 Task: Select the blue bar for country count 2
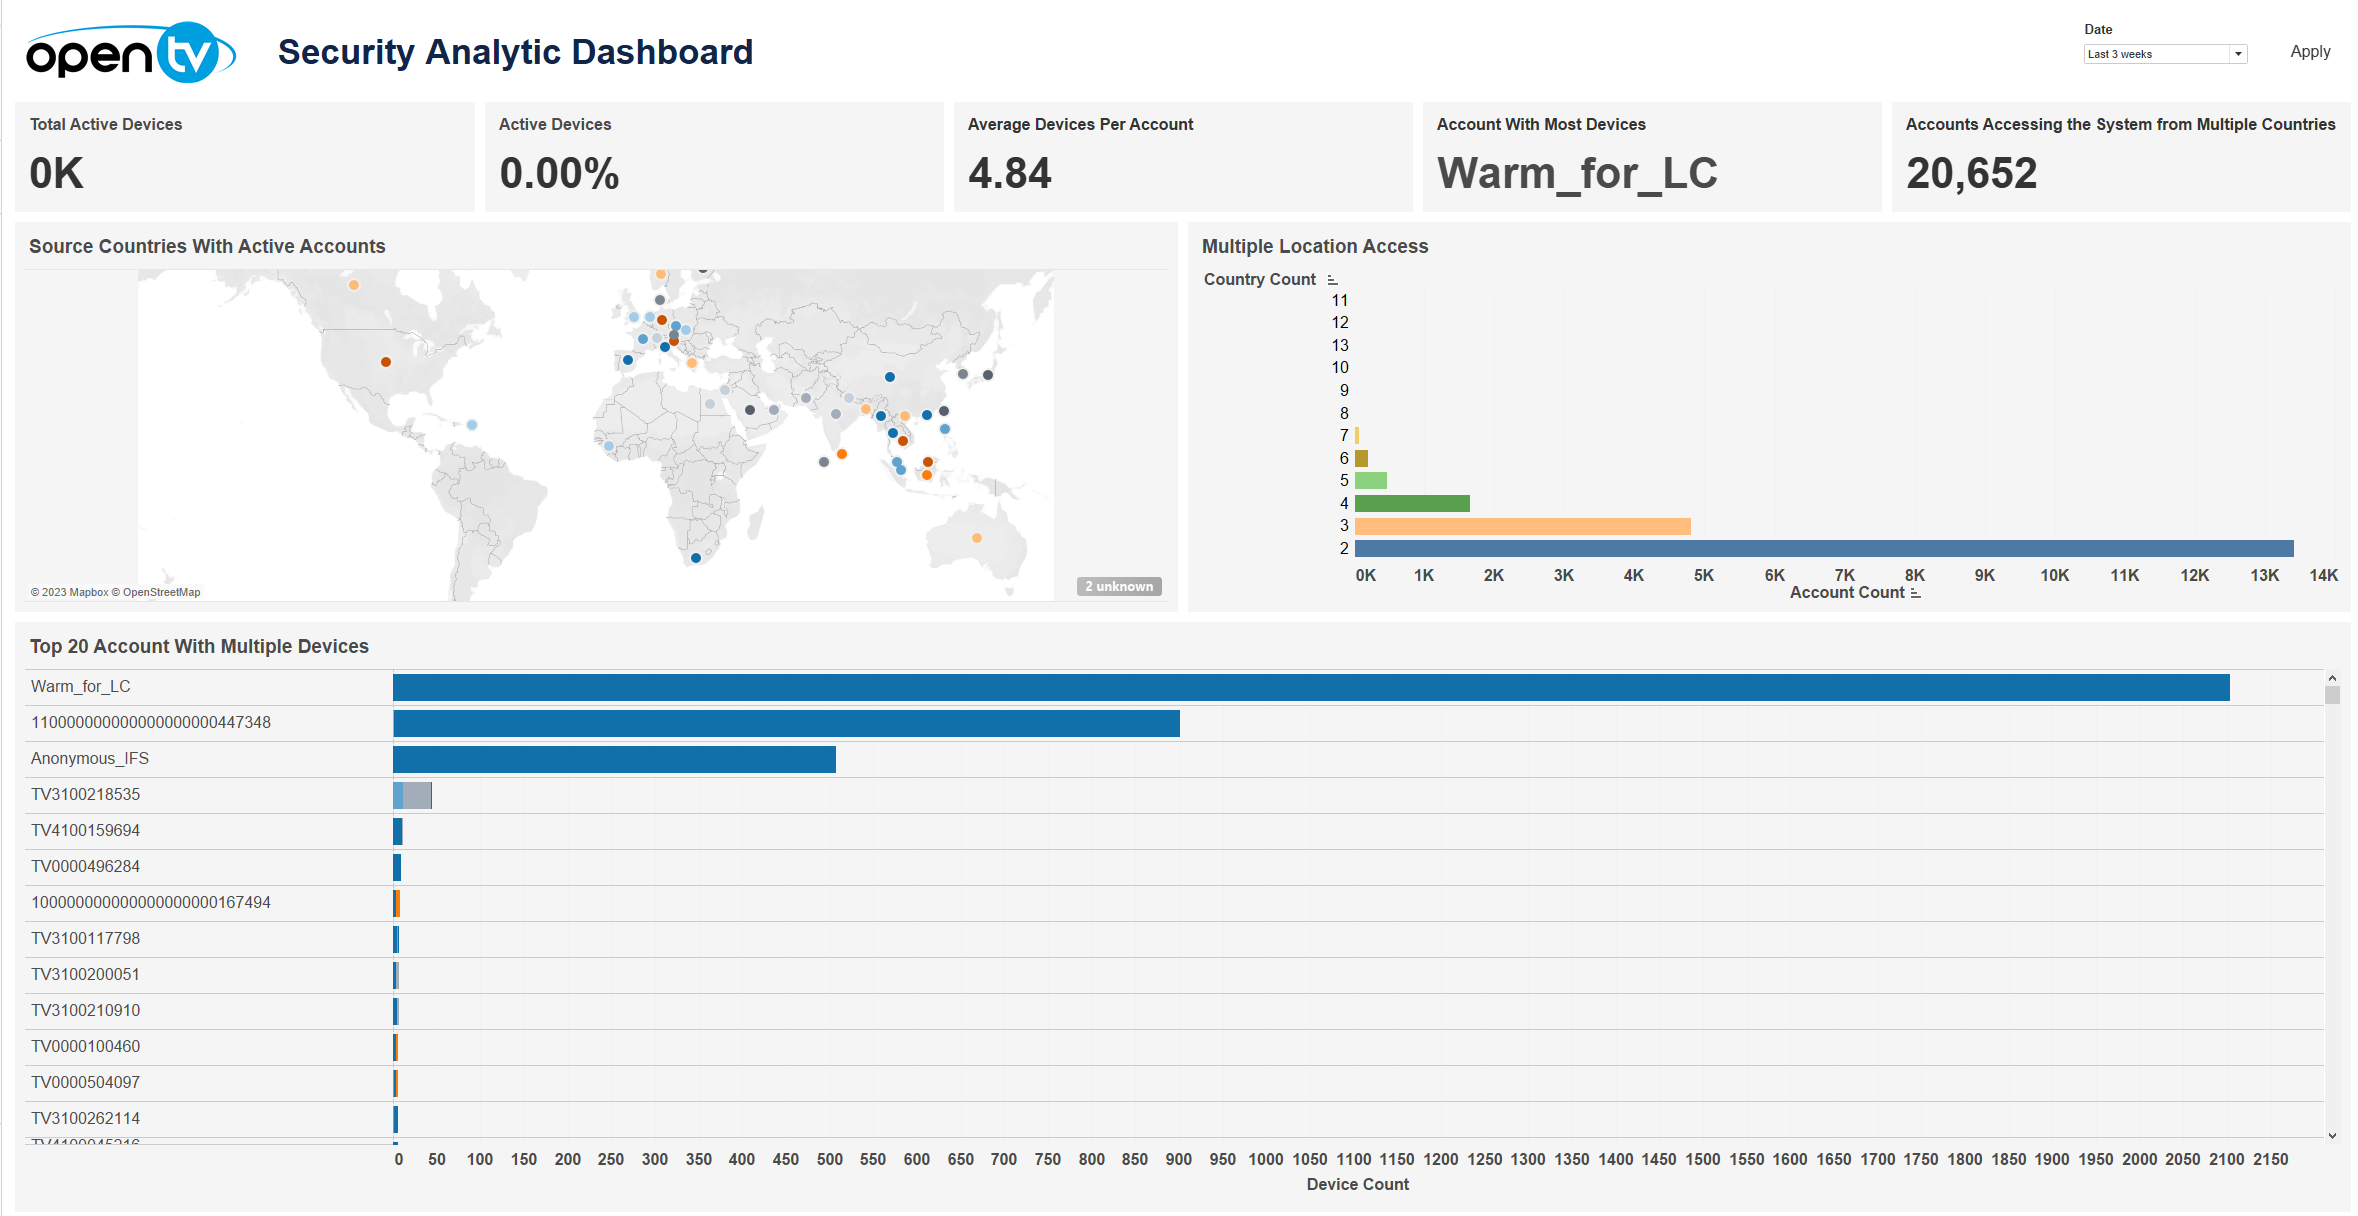(1822, 548)
